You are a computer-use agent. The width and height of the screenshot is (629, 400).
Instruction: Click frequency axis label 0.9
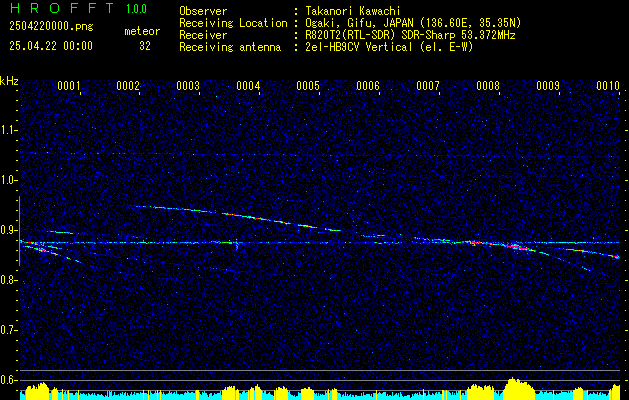coord(8,230)
